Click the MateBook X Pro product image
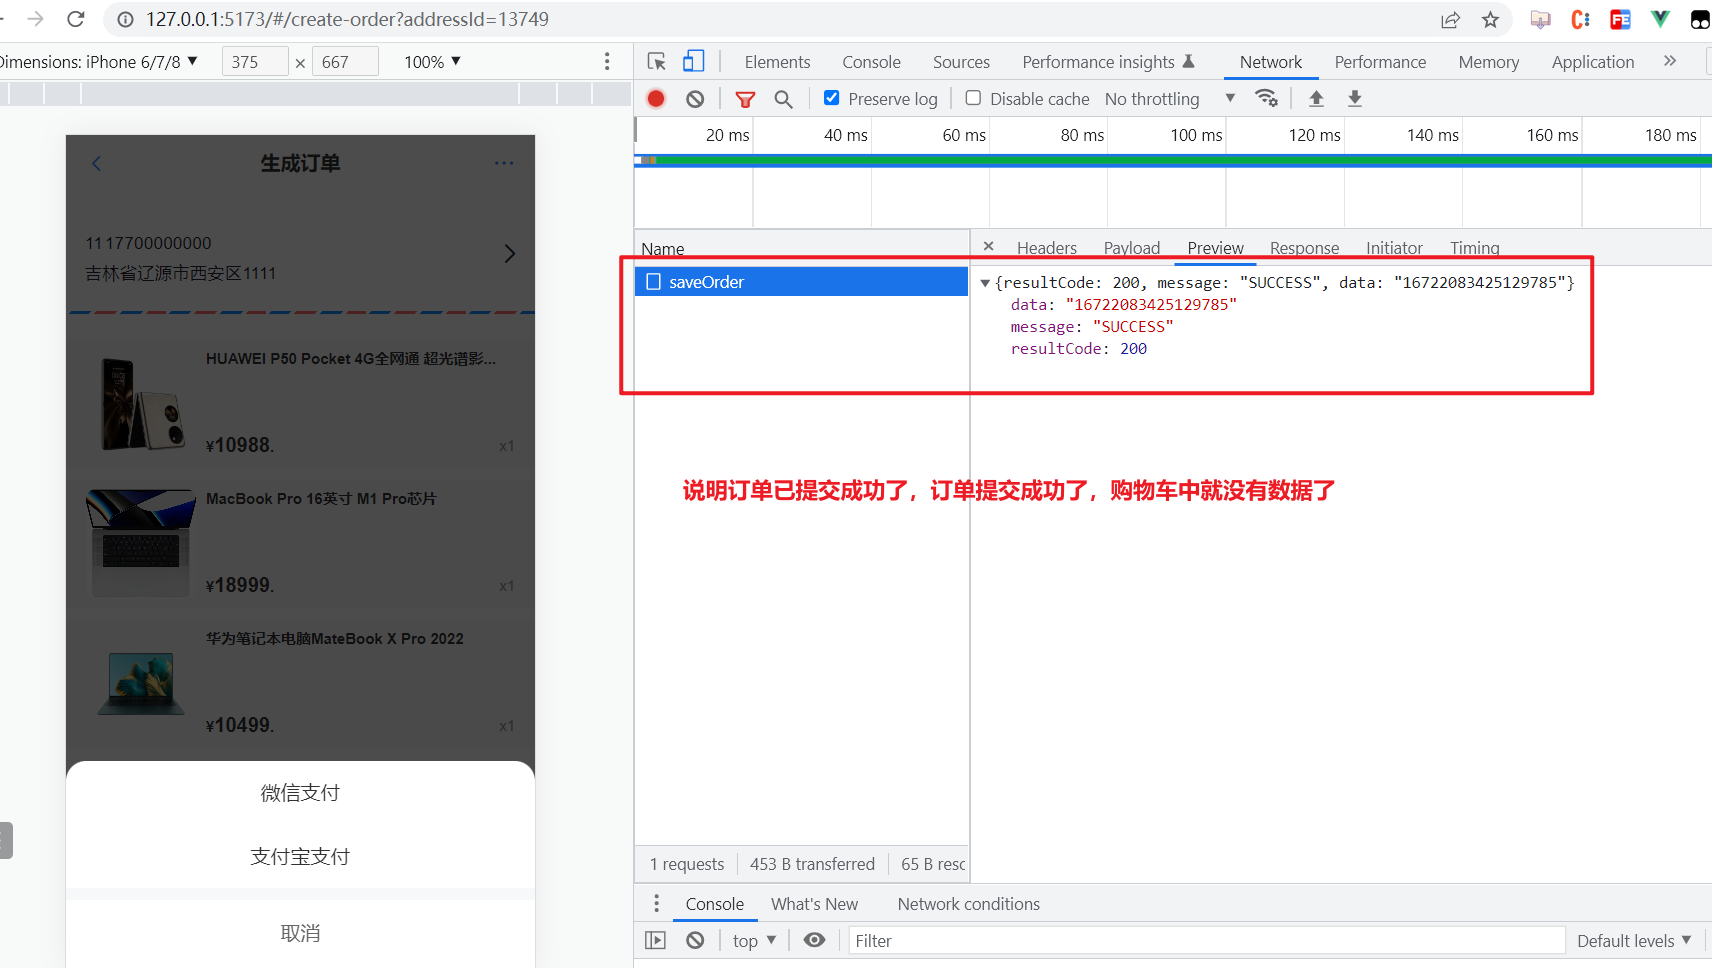Screen dimensions: 1712x968 [141, 682]
